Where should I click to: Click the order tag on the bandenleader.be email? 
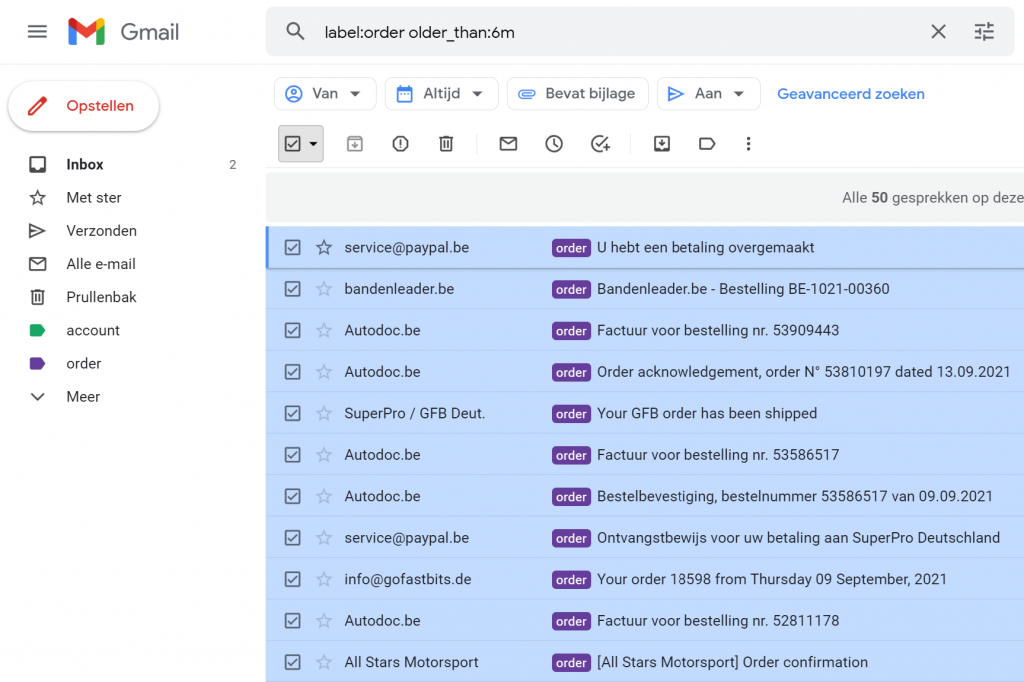tap(571, 289)
